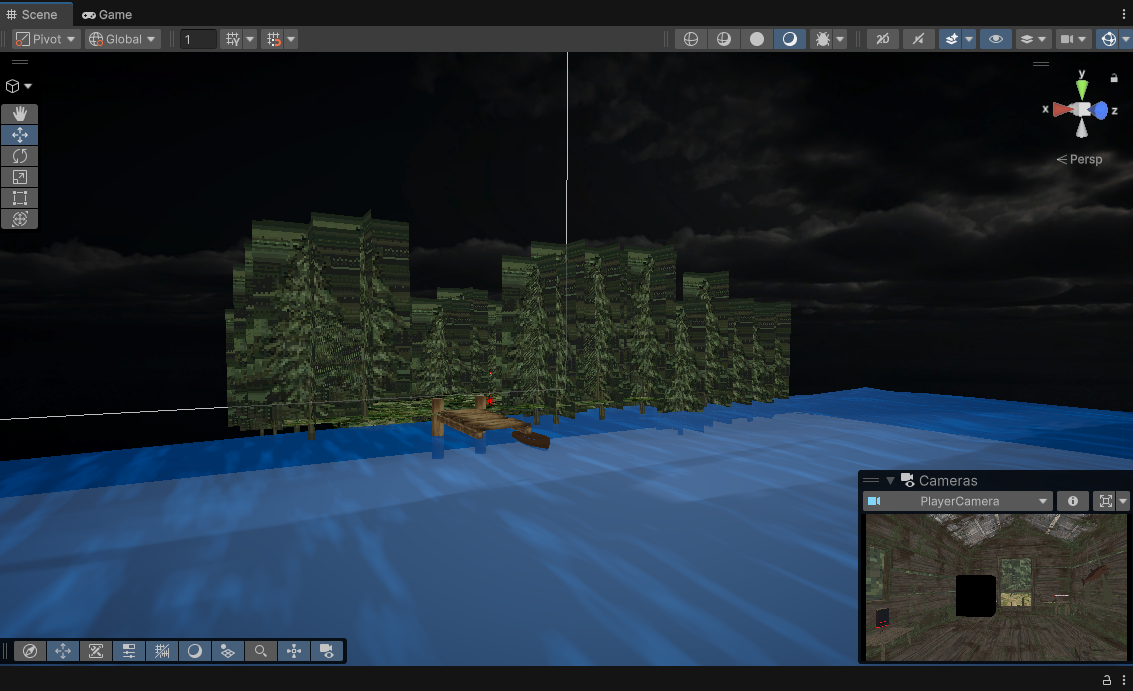The image size is (1133, 691).
Task: Toggle the Tools overlay button
Action: [63, 651]
